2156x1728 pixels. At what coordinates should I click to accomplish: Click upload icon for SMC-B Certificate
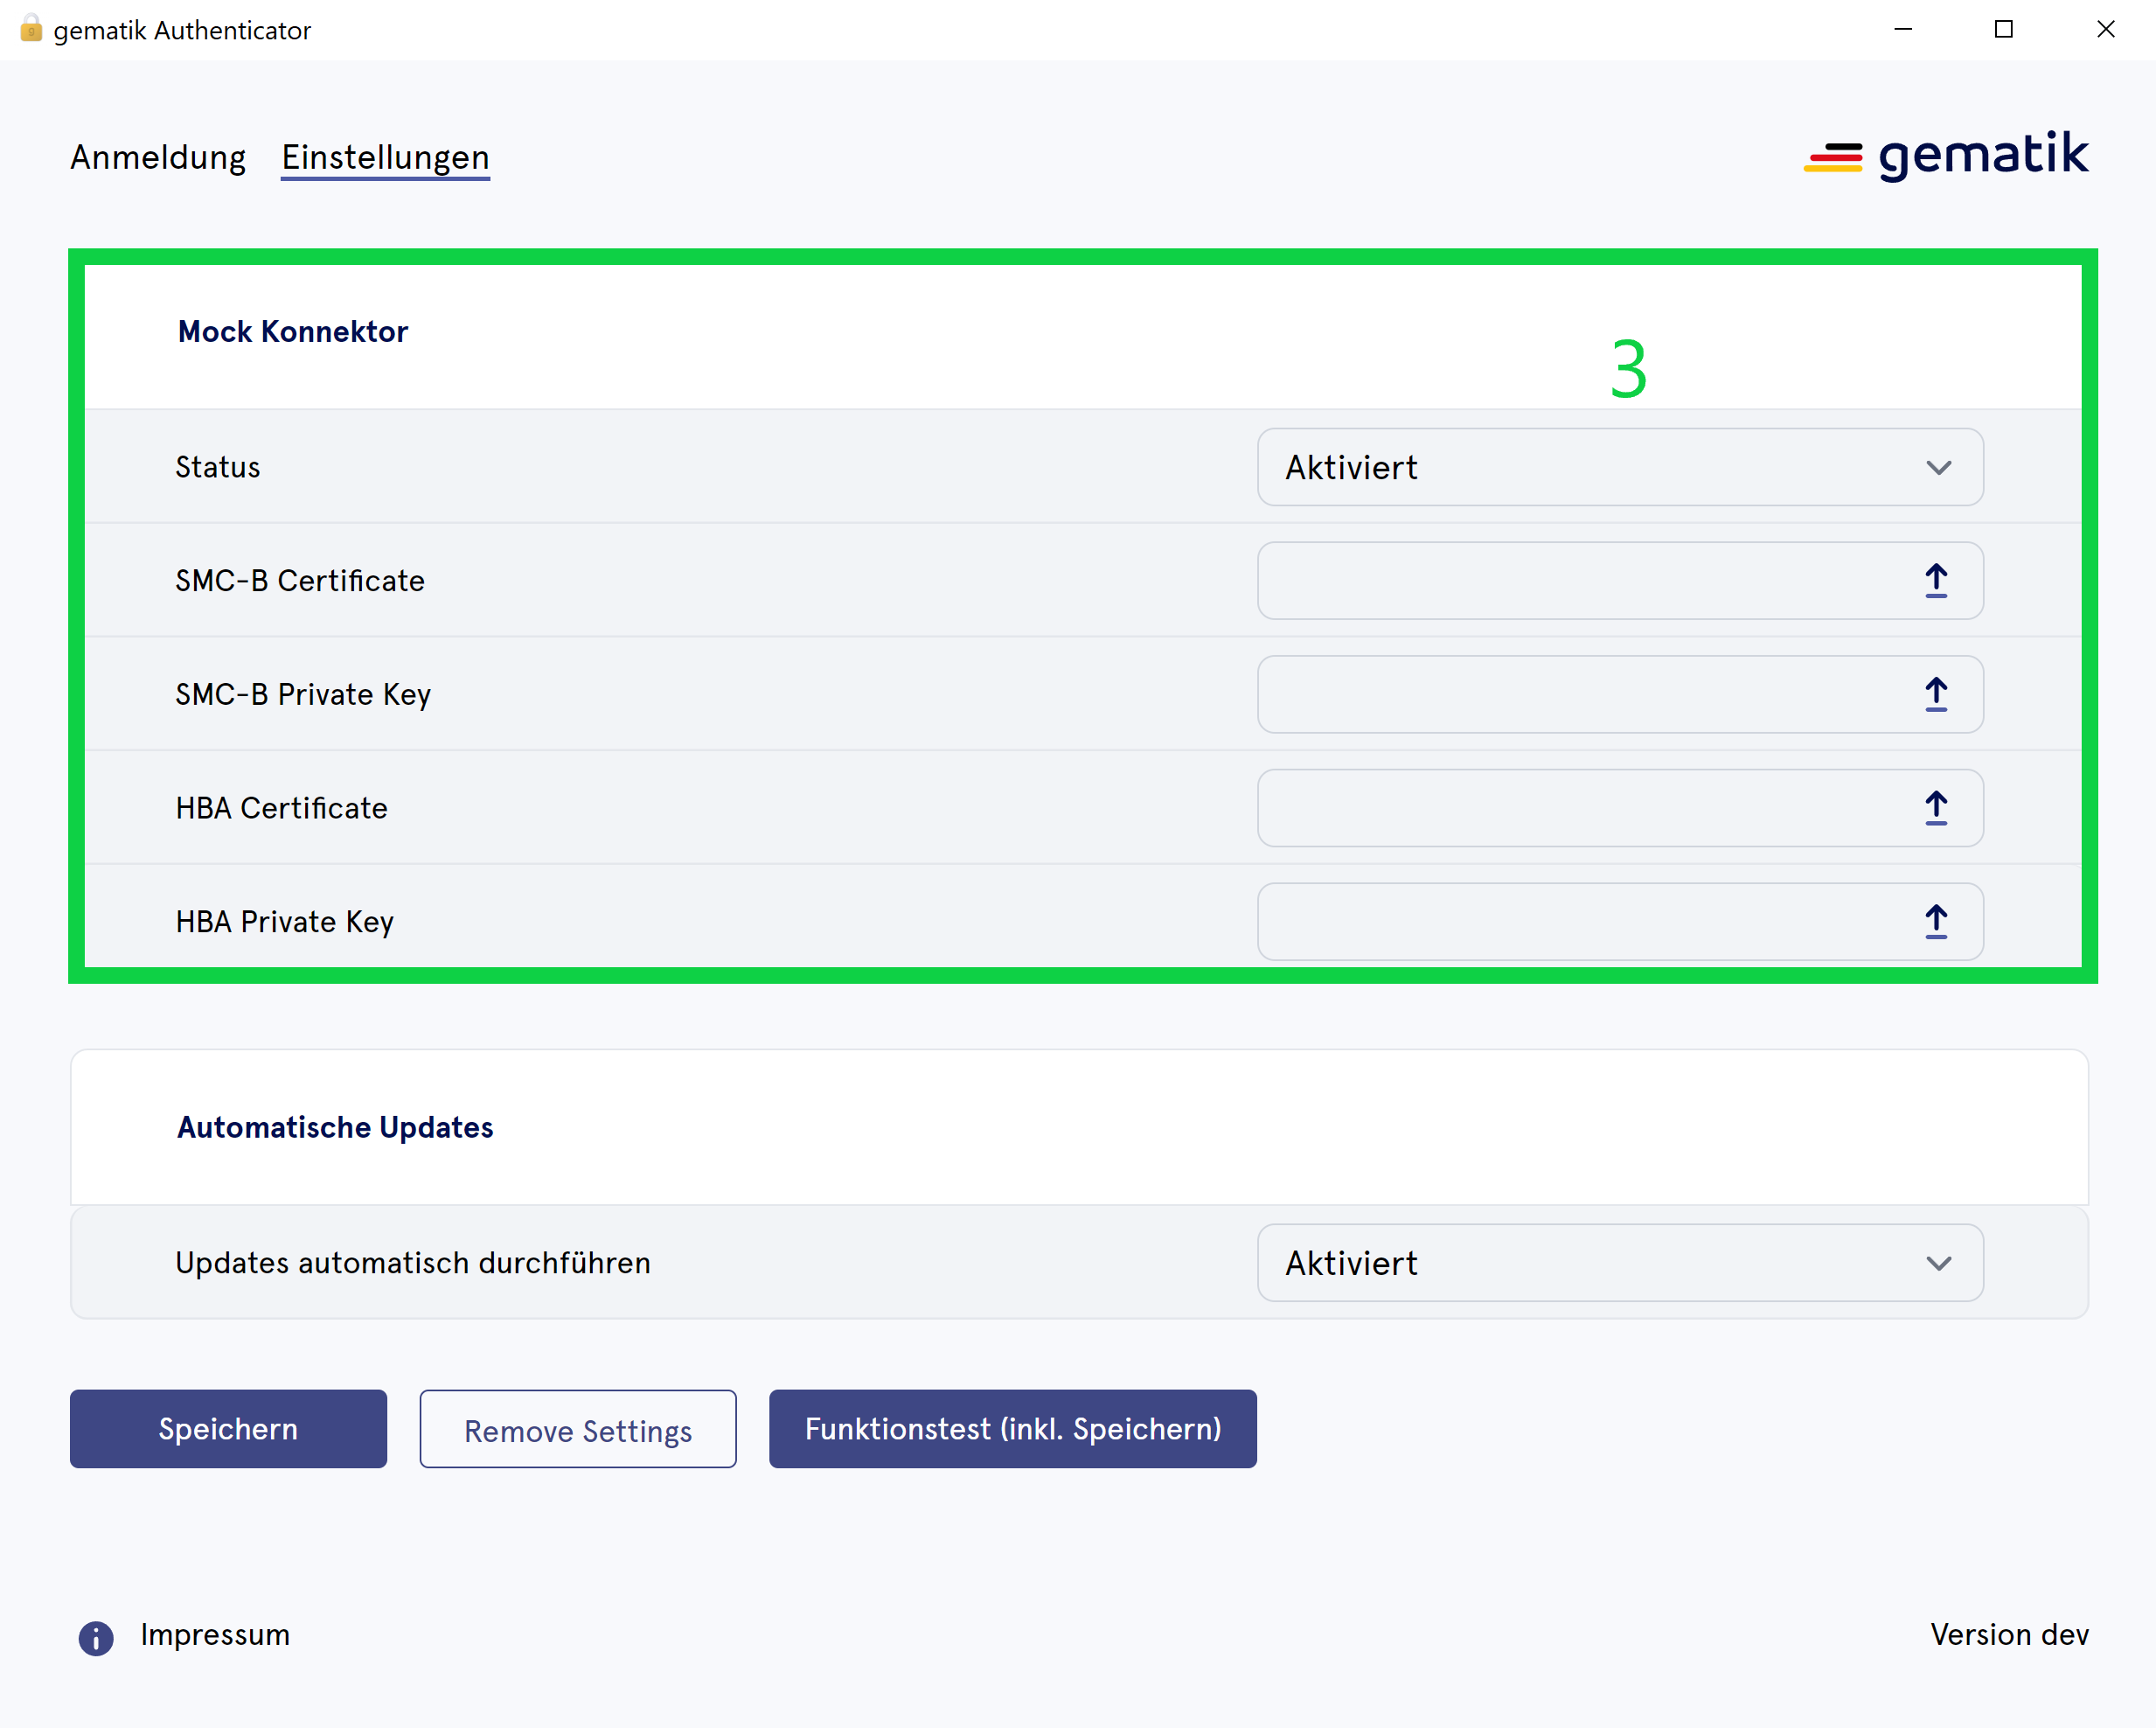tap(1935, 581)
